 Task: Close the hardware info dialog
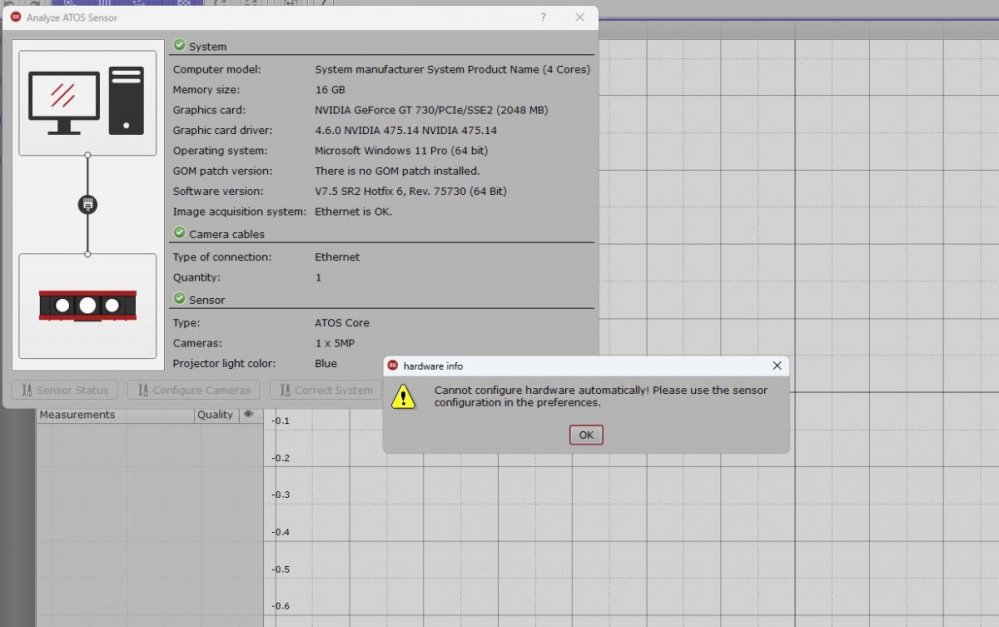pos(777,366)
